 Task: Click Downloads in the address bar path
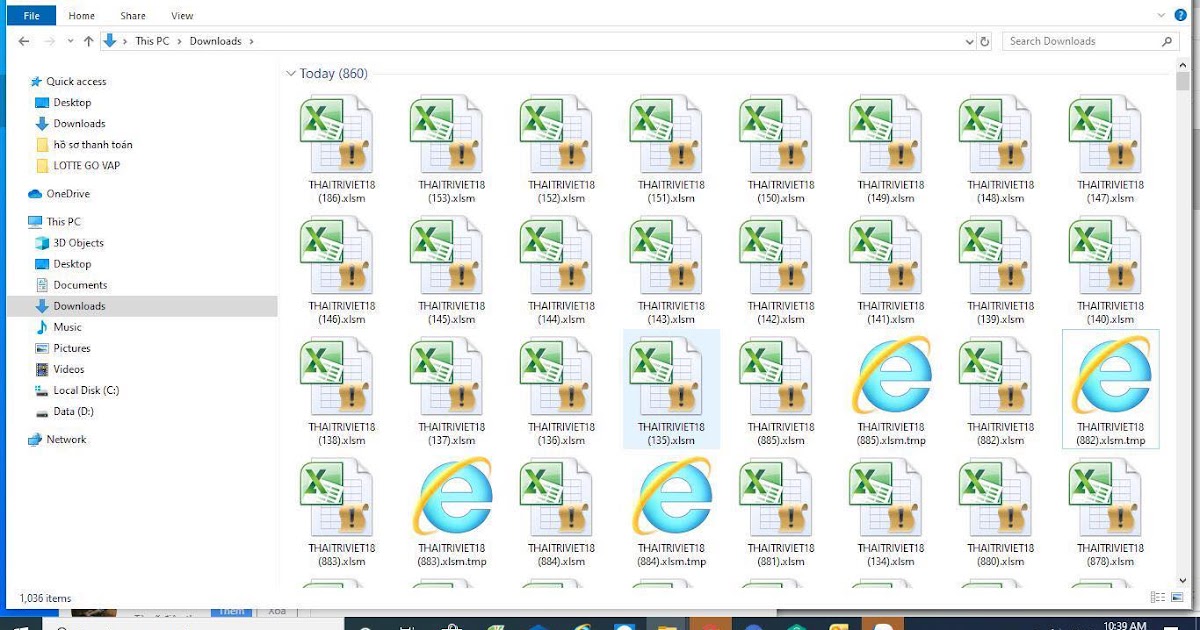pyautogui.click(x=216, y=41)
